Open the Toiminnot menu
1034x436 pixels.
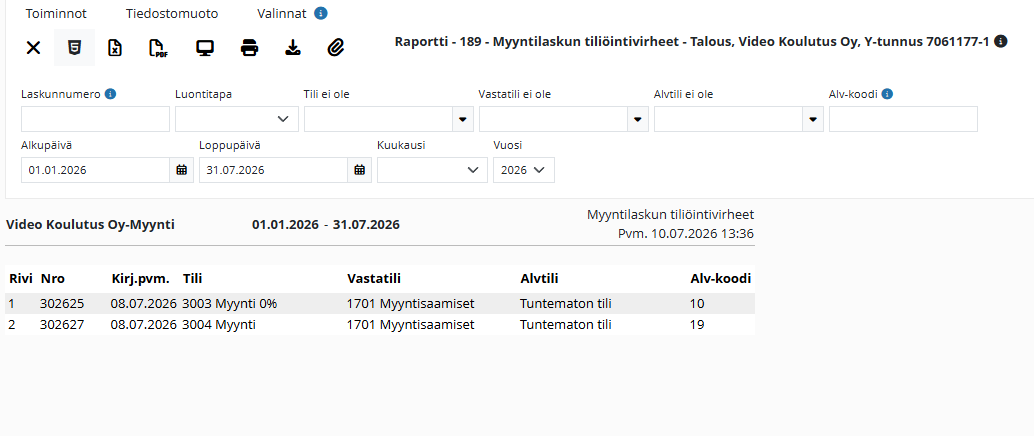56,13
